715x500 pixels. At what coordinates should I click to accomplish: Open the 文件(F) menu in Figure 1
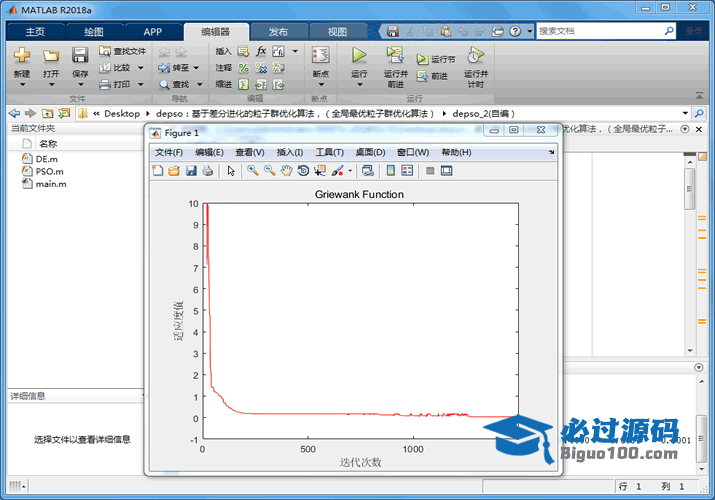coord(169,152)
